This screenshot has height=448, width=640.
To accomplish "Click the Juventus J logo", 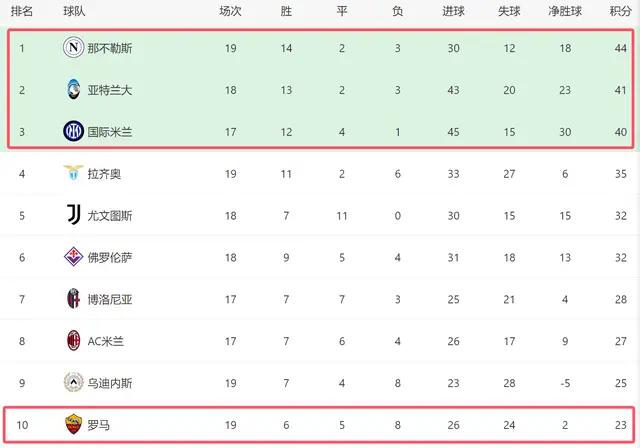I will point(73,215).
